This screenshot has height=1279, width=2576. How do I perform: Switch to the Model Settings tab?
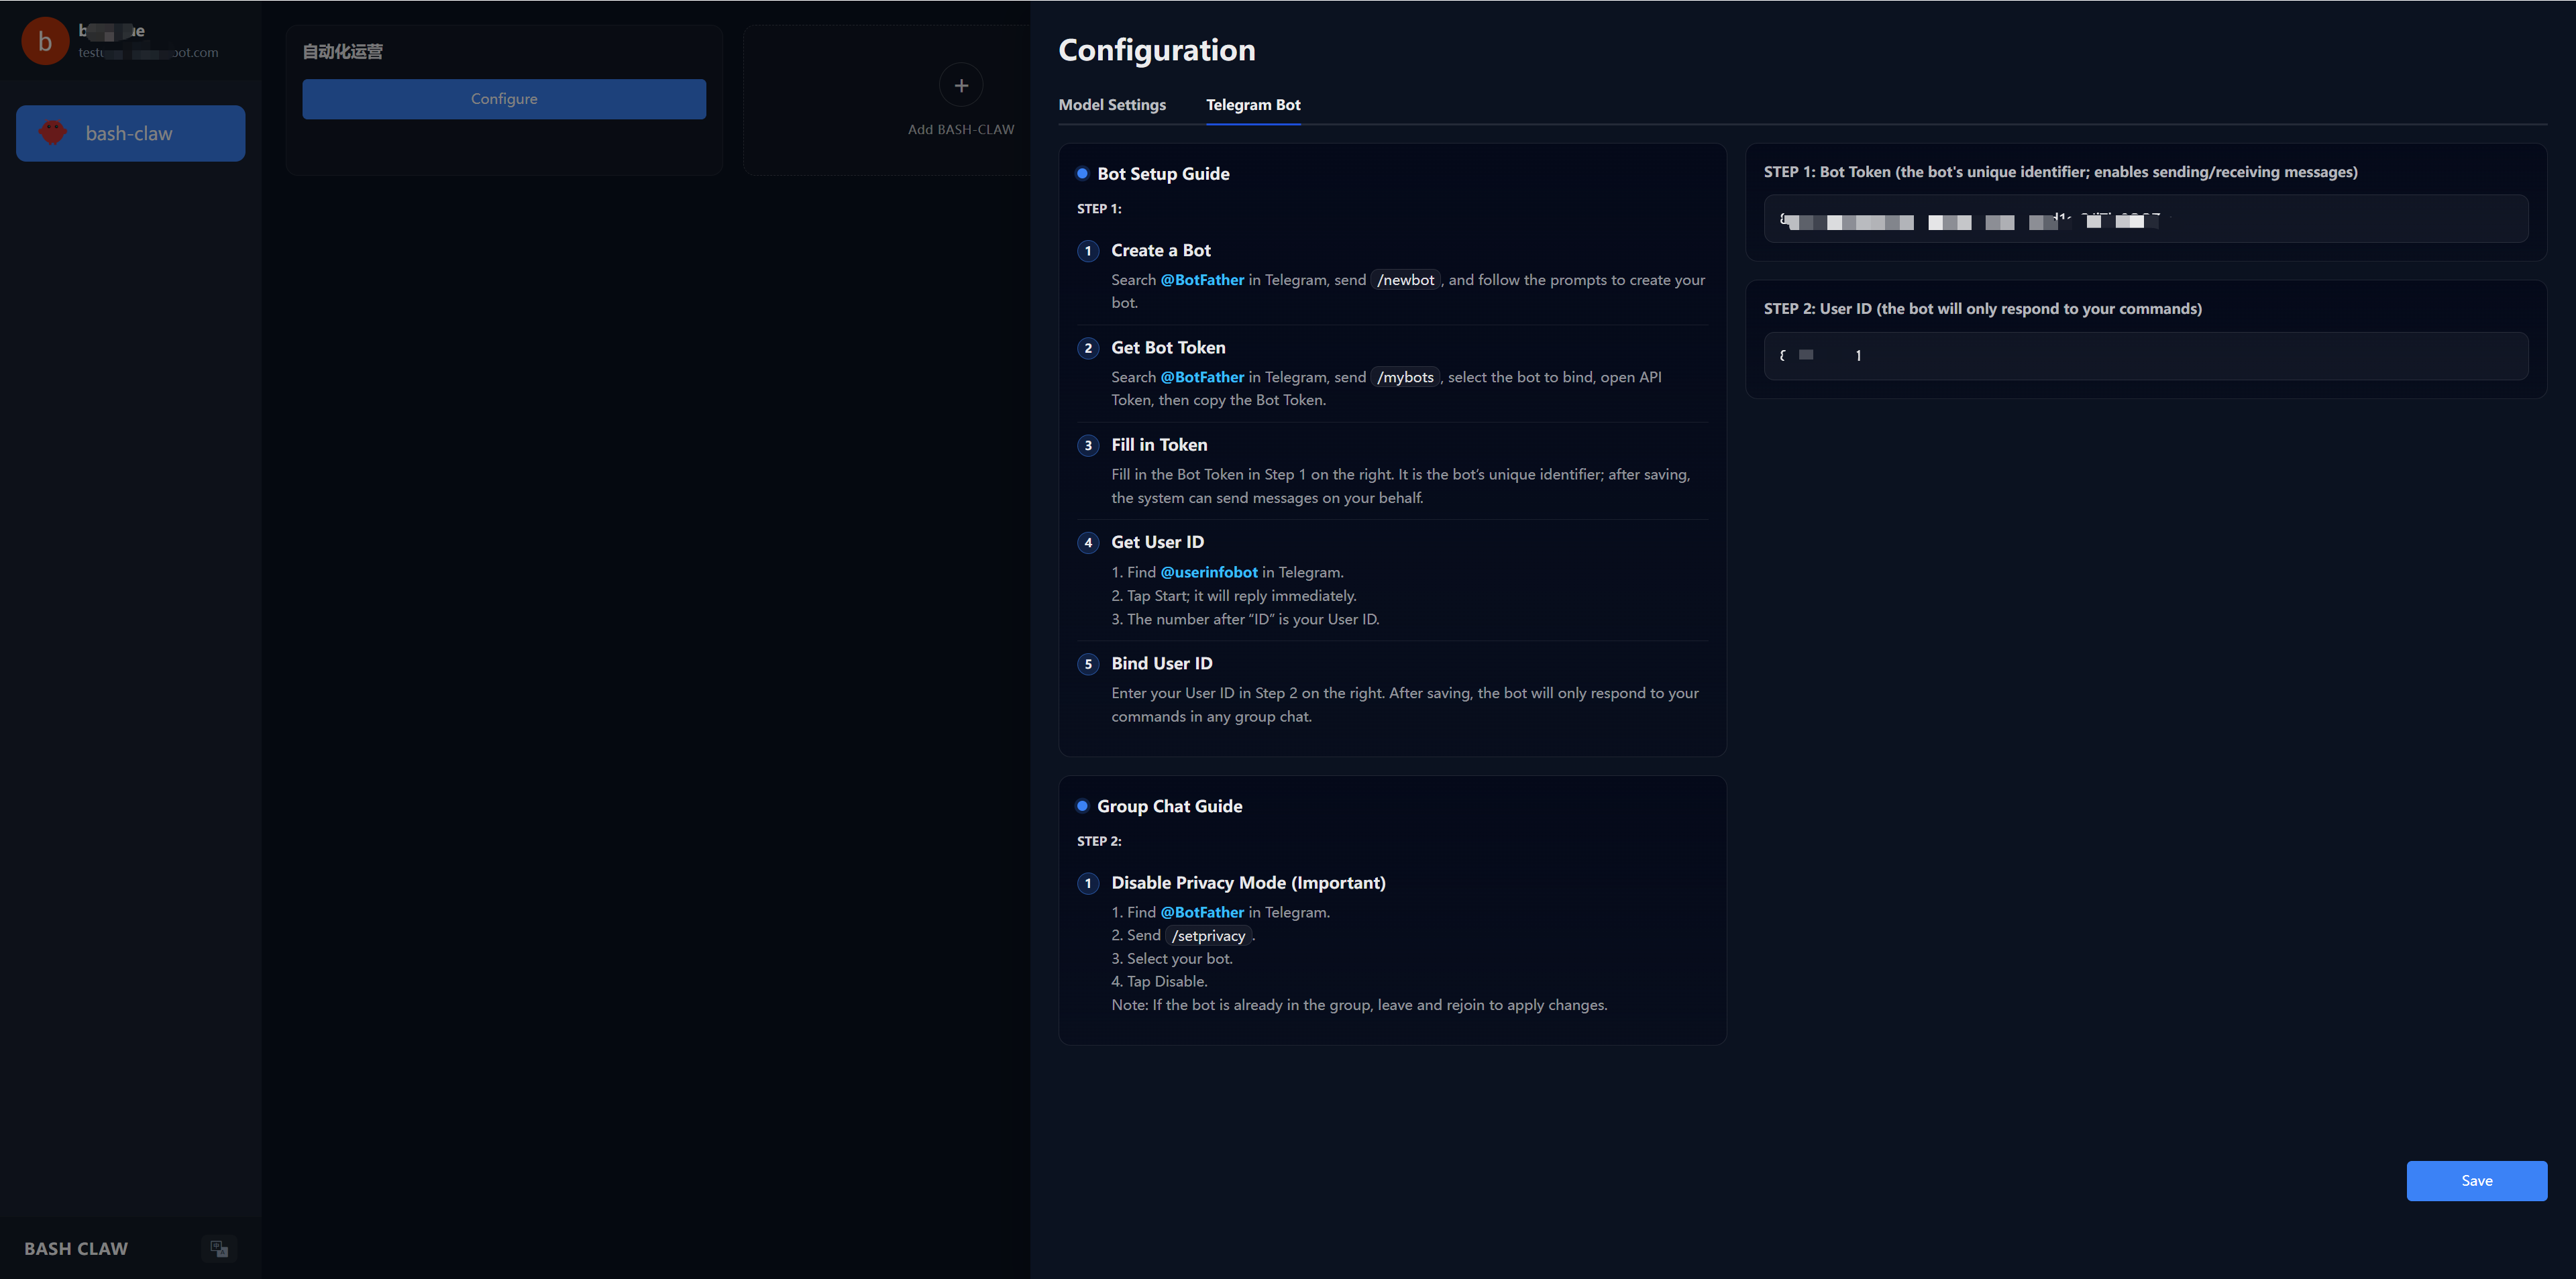tap(1112, 105)
